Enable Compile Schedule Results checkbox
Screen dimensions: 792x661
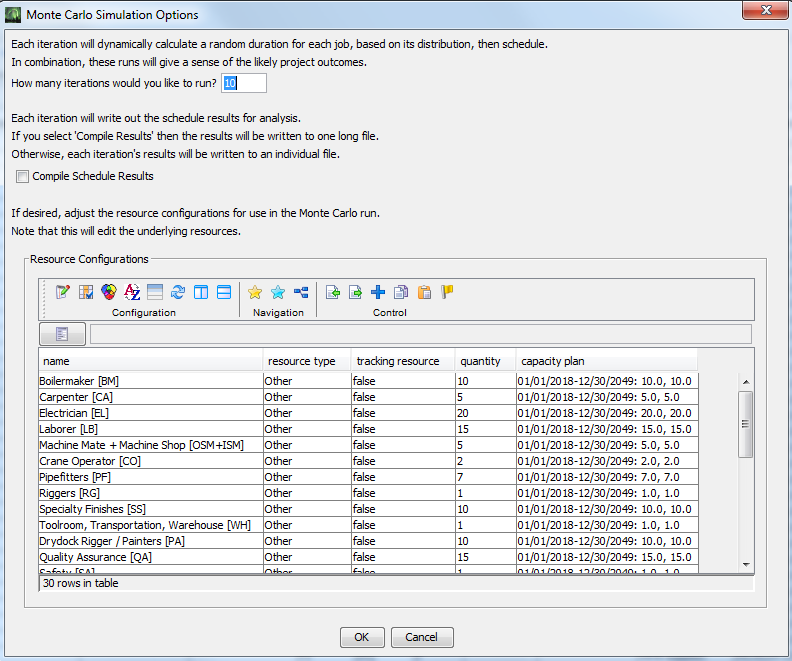[x=22, y=176]
